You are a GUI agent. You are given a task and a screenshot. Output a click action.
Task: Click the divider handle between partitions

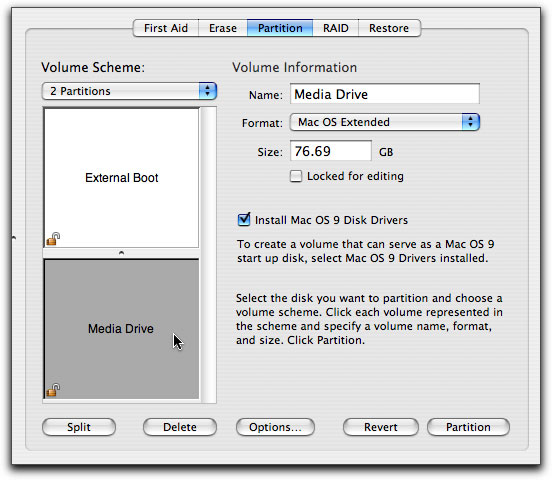pyautogui.click(x=121, y=253)
